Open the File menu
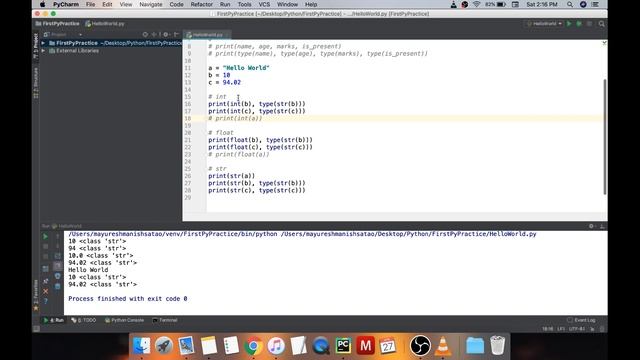The image size is (640, 360). pyautogui.click(x=90, y=4)
